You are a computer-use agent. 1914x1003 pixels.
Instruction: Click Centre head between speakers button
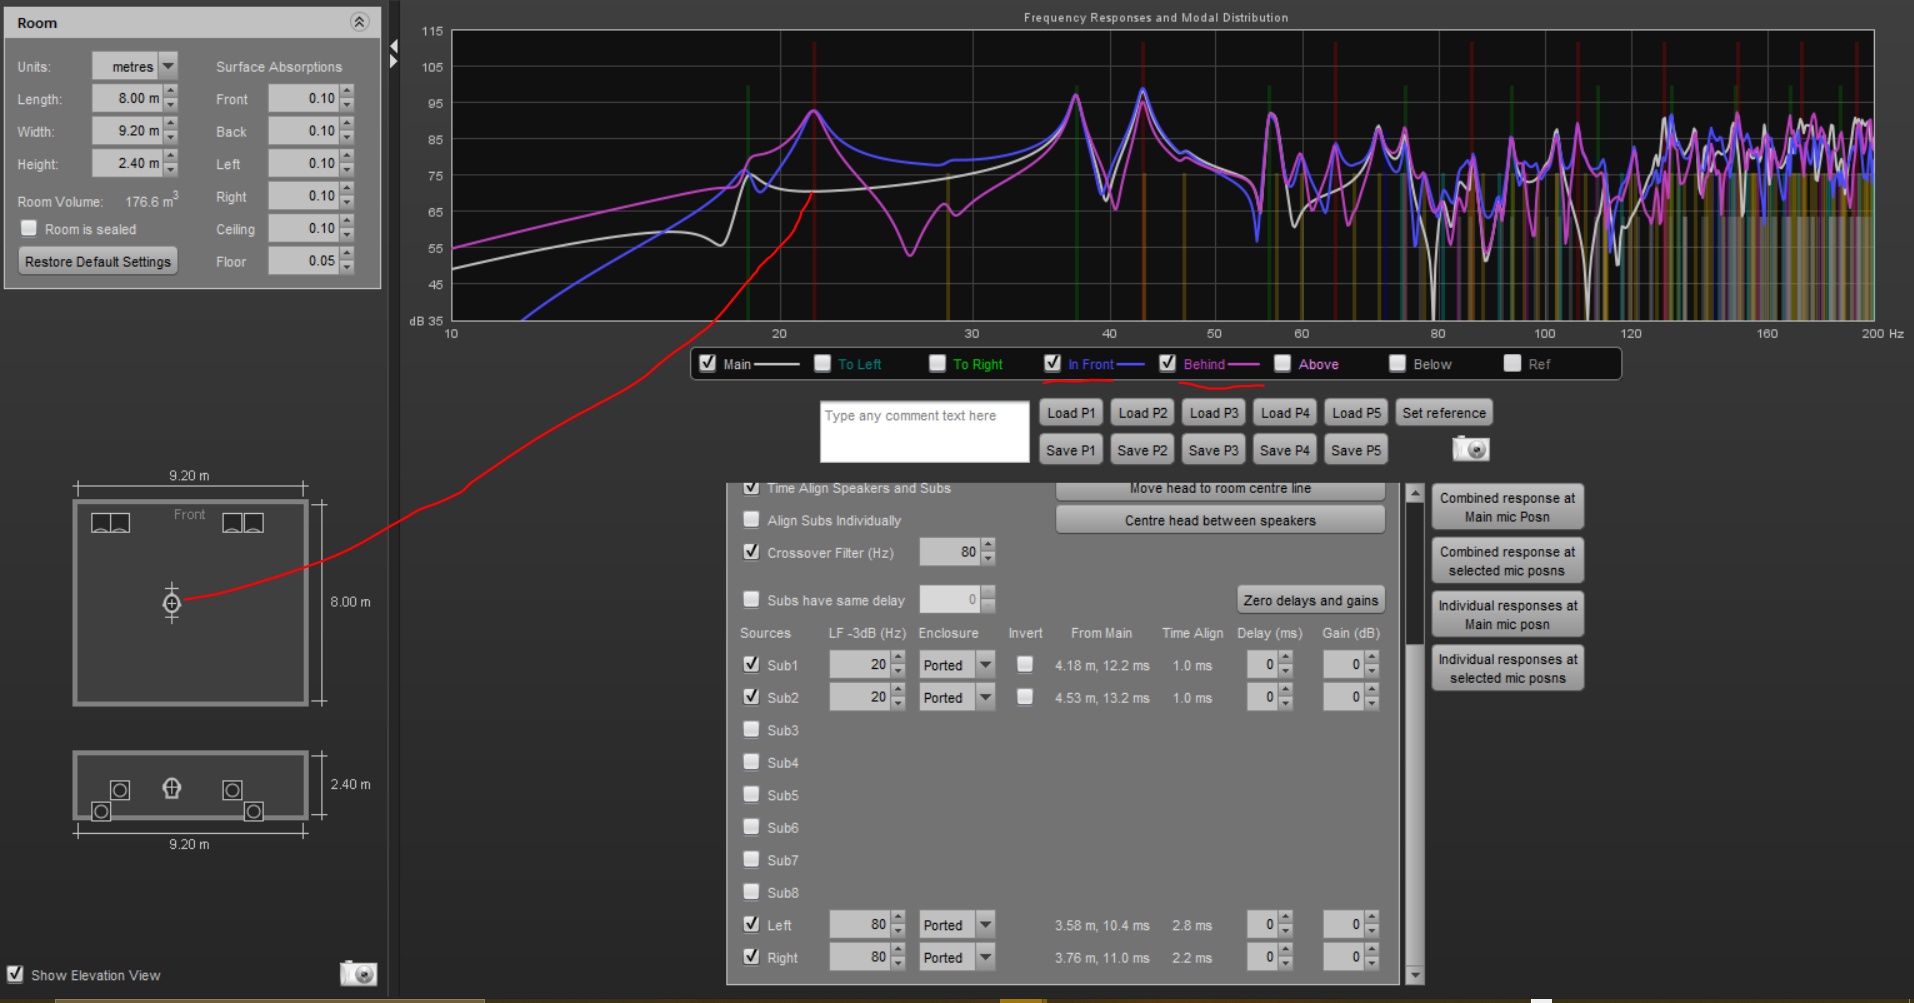[x=1219, y=520]
